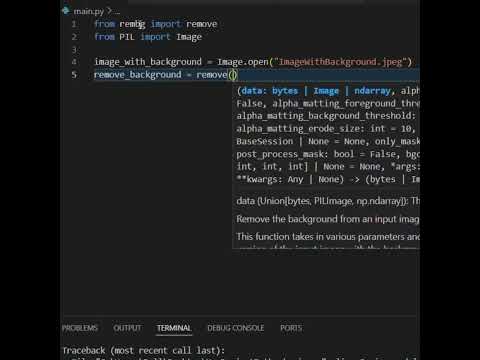
Task: Click 'Traceback (most recent call last)' terminal line
Action: (144, 351)
